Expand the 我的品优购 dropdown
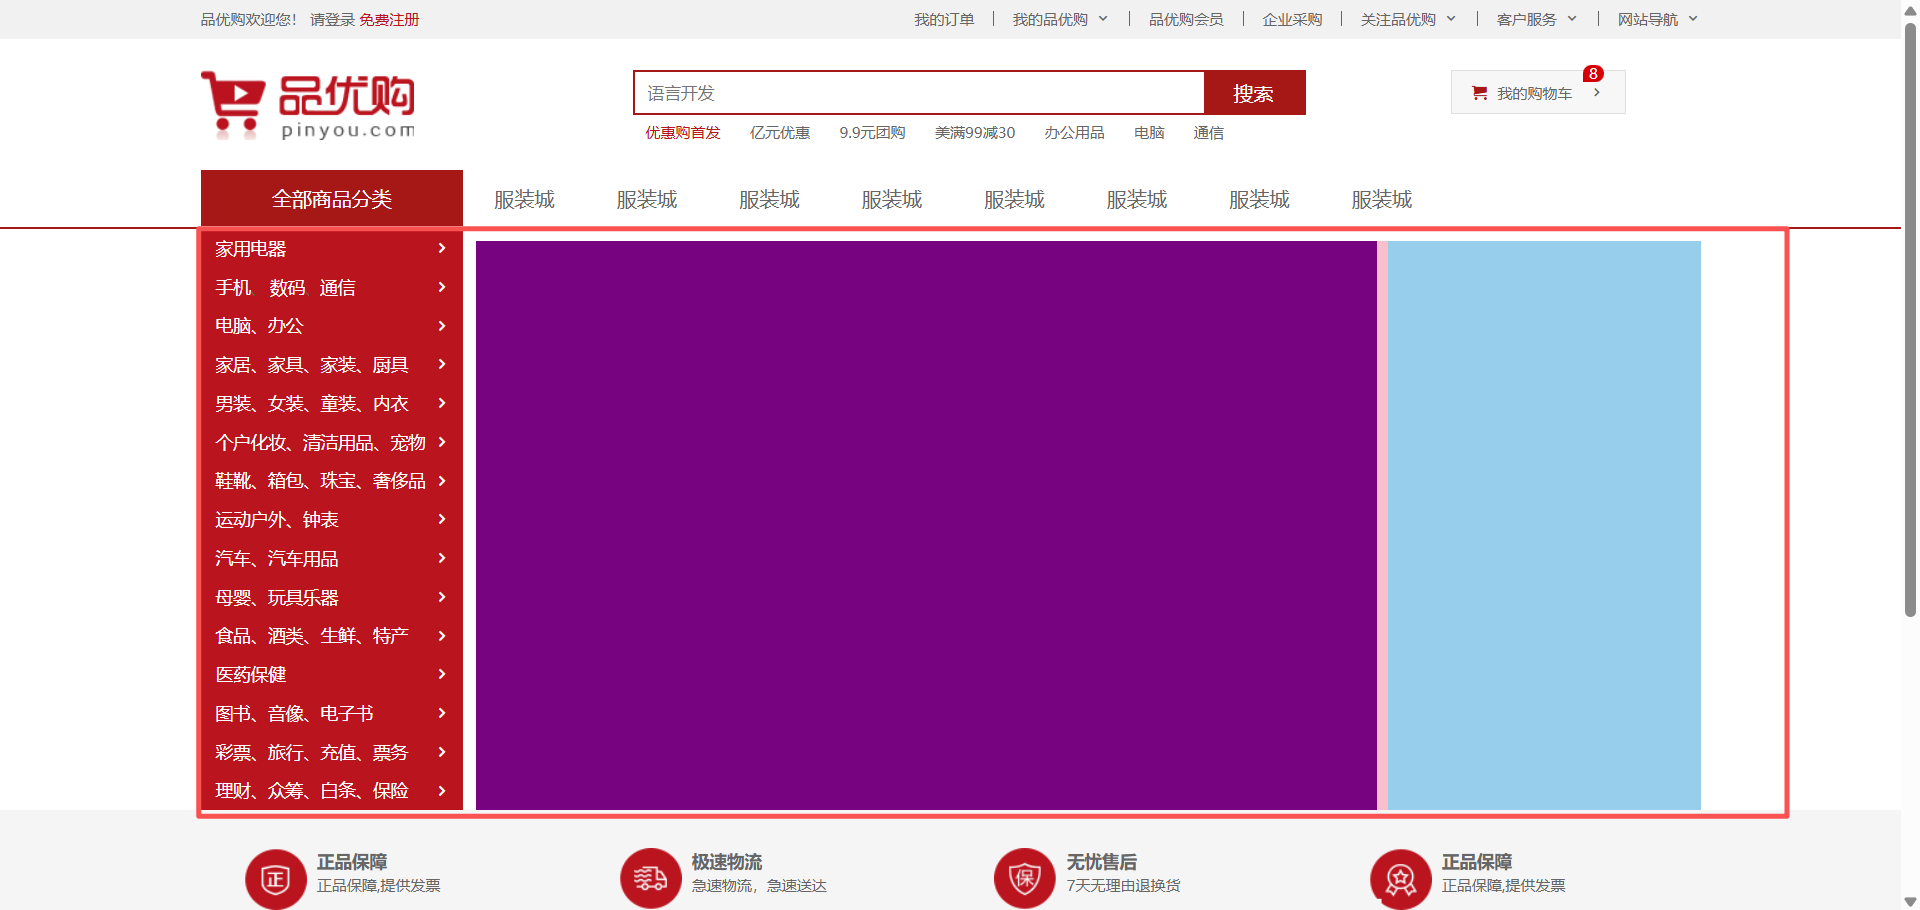Viewport: 1920px width, 910px height. click(x=1060, y=19)
